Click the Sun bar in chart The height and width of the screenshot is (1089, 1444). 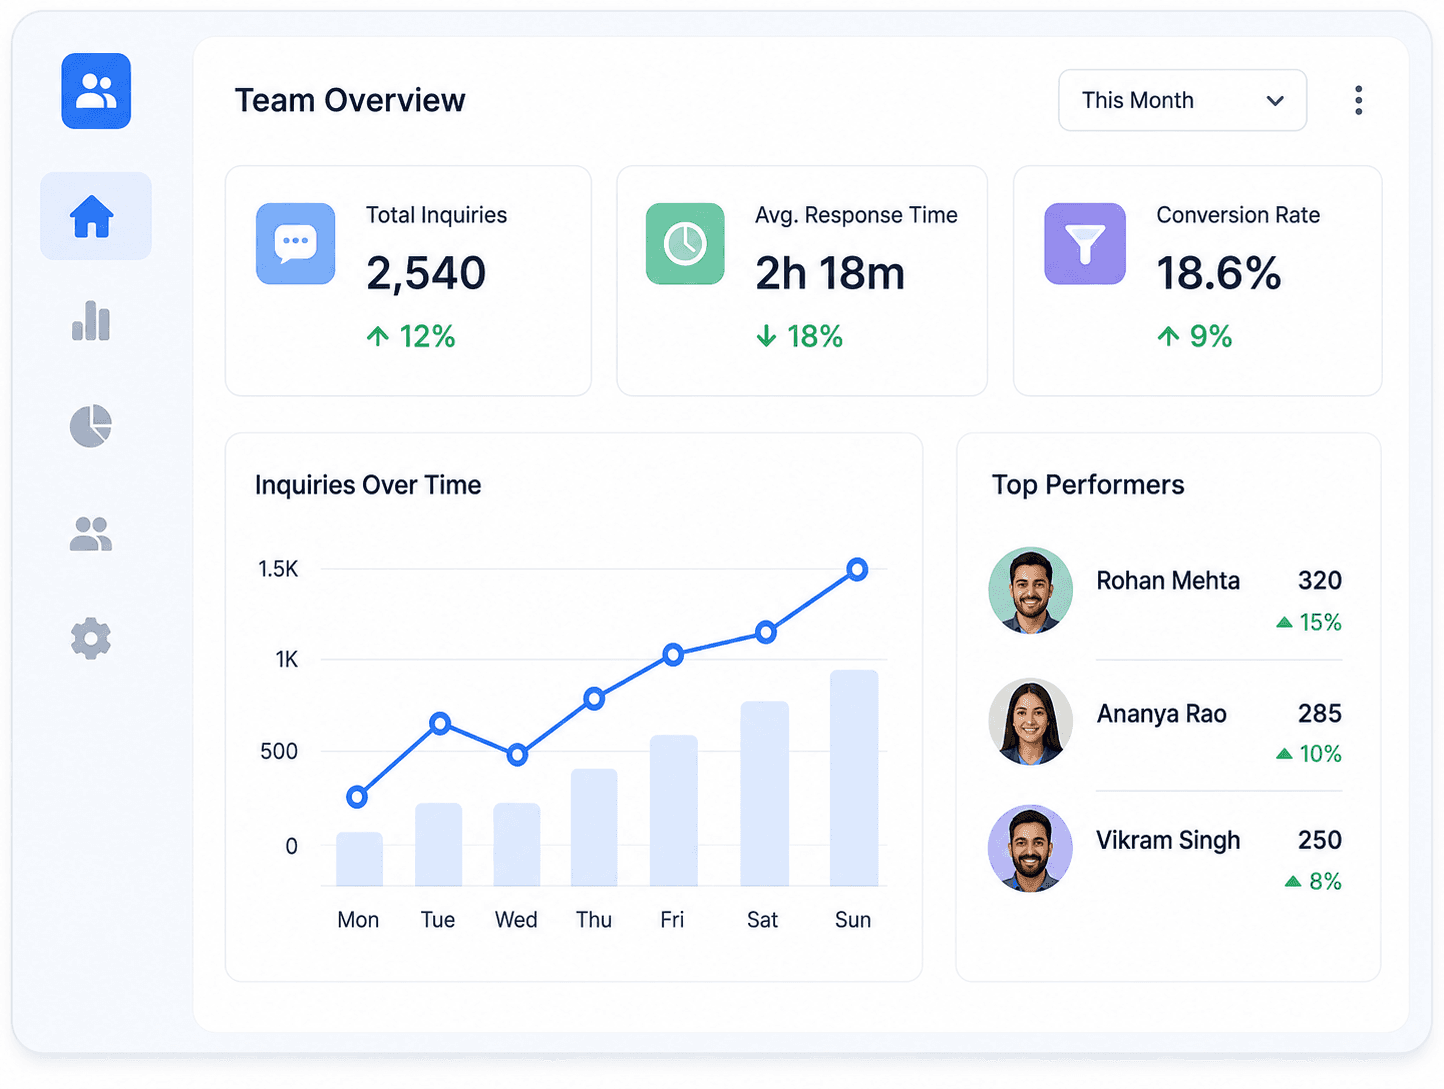854,778
